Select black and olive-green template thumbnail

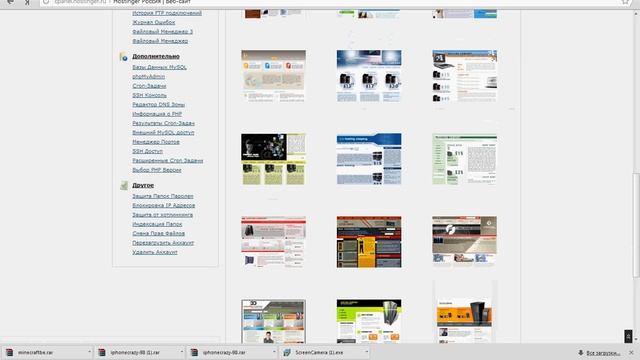pos(273,159)
